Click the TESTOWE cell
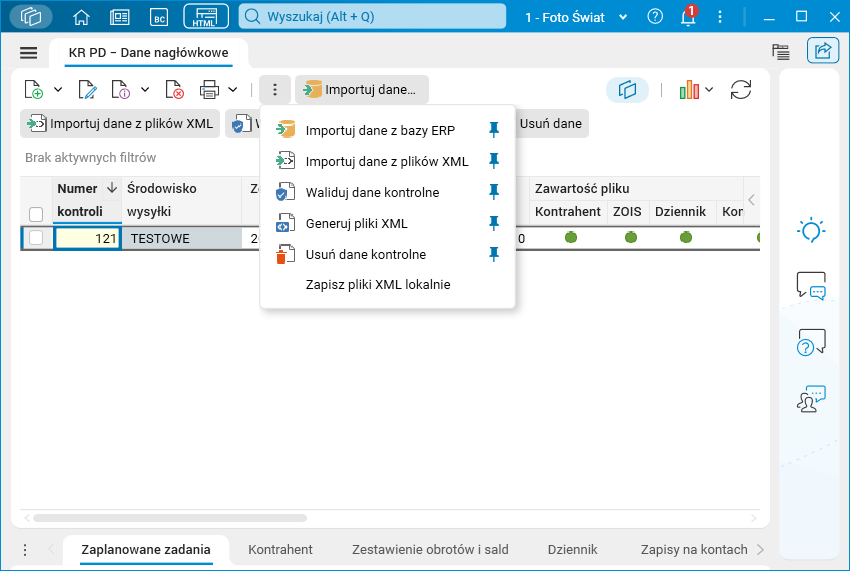The width and height of the screenshot is (850, 571). click(182, 238)
